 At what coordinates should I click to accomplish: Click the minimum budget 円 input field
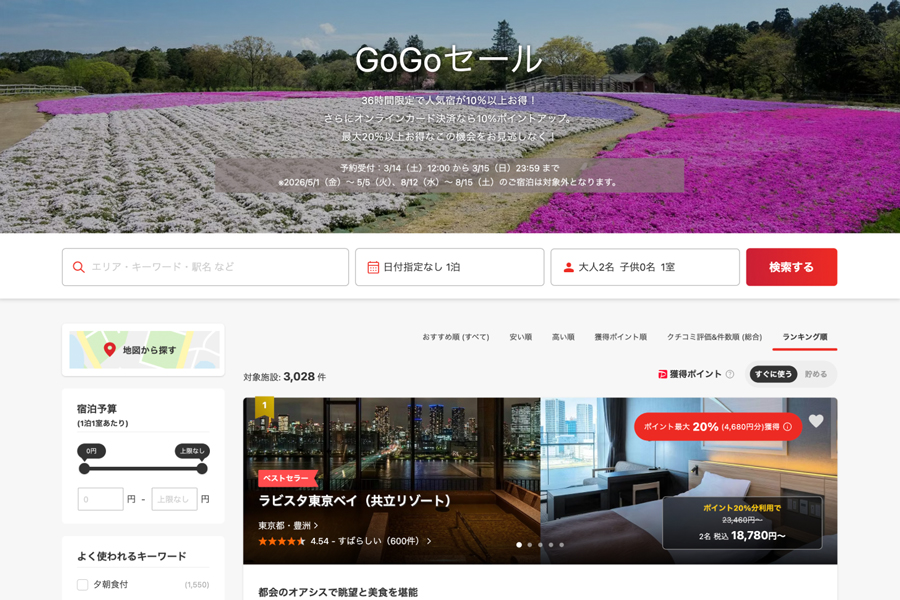pos(100,499)
